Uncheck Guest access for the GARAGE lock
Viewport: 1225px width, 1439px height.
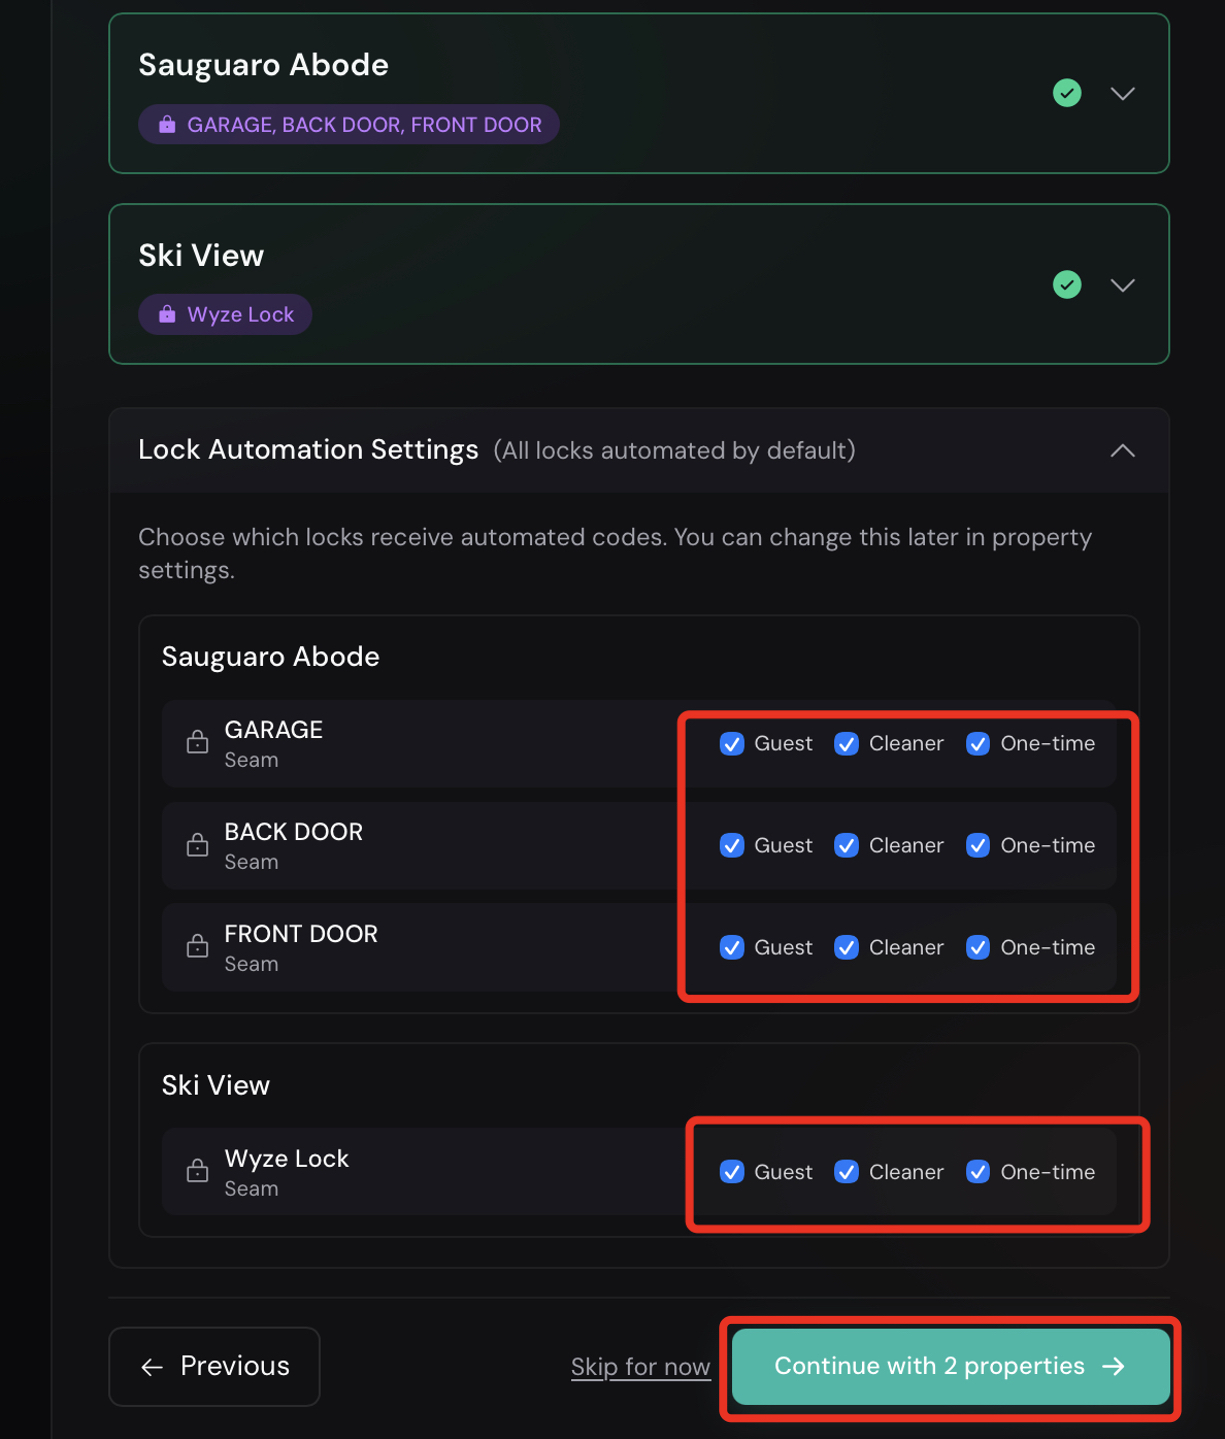coord(732,743)
